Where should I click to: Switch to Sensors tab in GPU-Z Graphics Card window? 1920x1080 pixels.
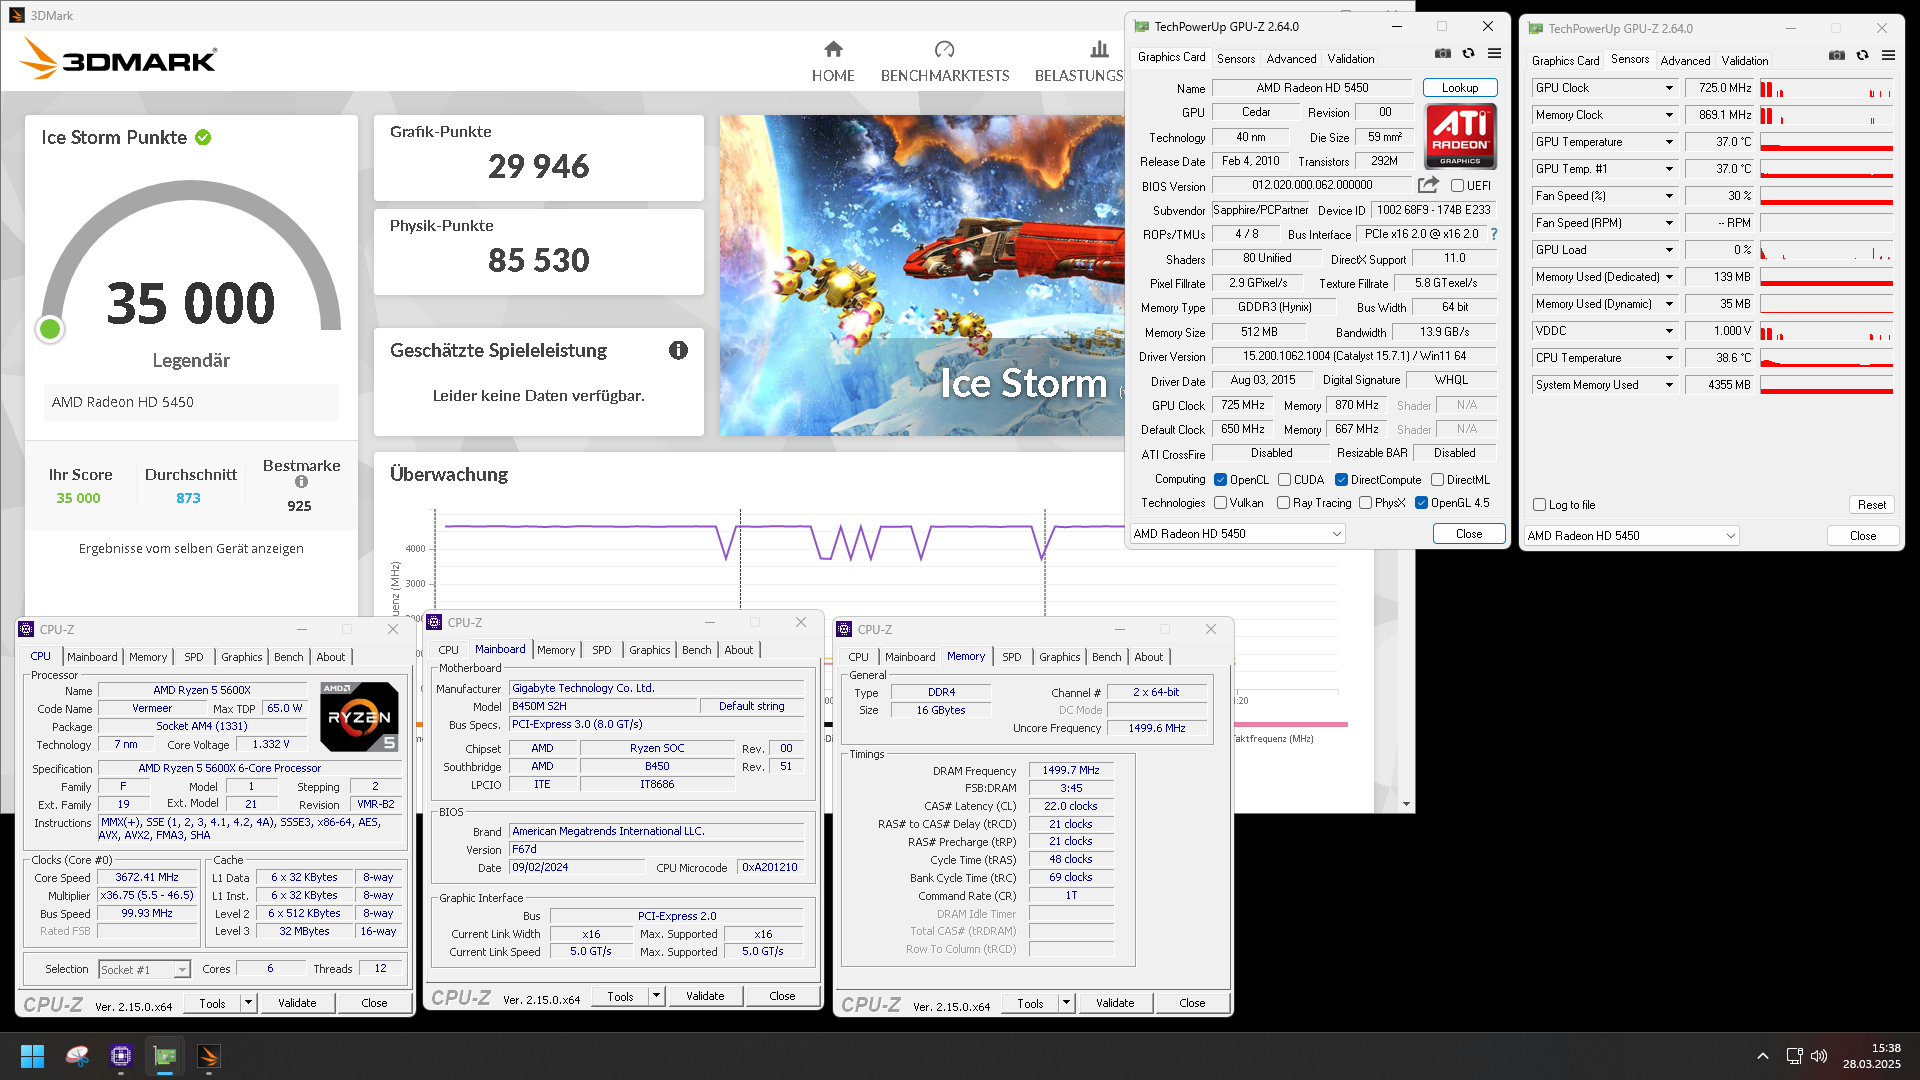[x=1235, y=59]
